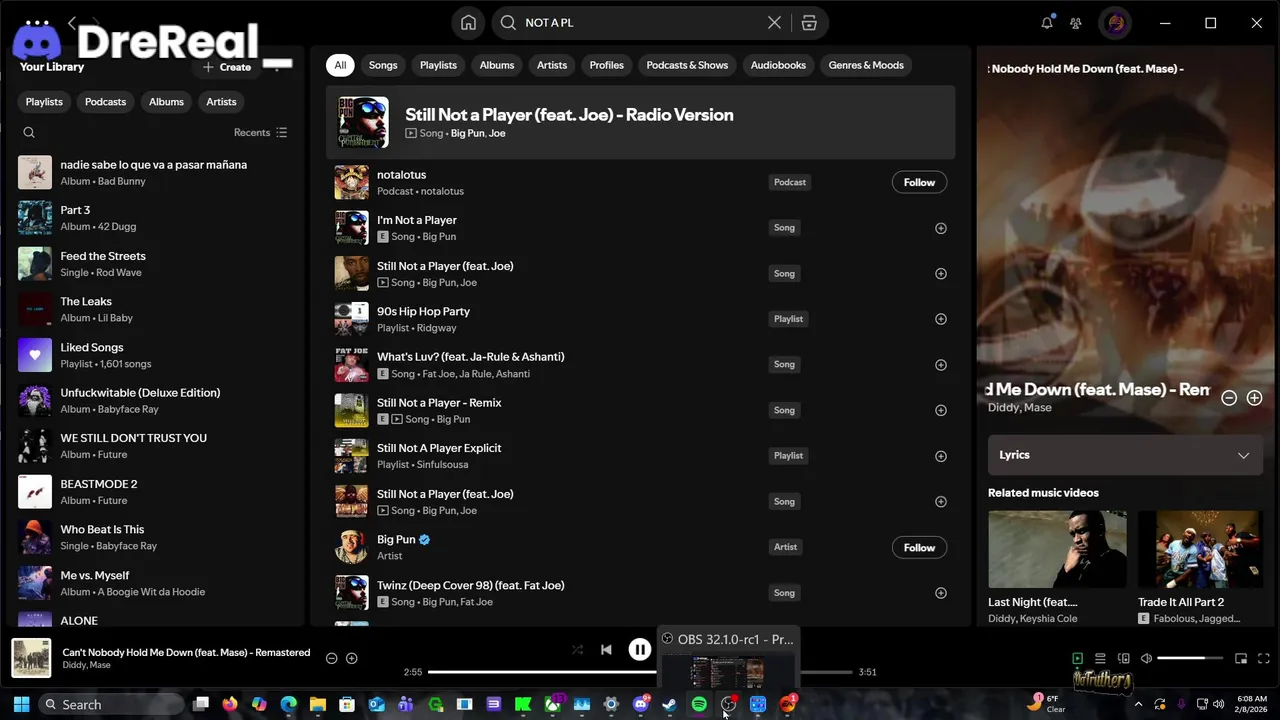Image resolution: width=1280 pixels, height=720 pixels.
Task: Open the Big Pun artist result
Action: [x=640, y=547]
